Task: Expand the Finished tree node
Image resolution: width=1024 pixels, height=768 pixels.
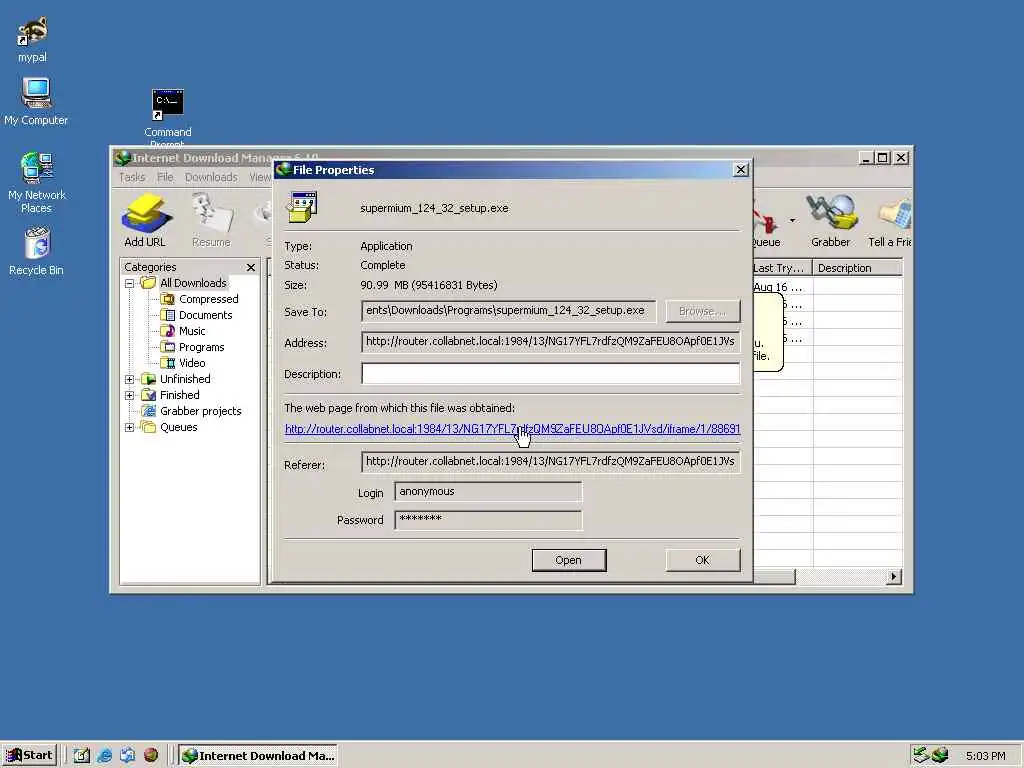Action: coord(129,395)
